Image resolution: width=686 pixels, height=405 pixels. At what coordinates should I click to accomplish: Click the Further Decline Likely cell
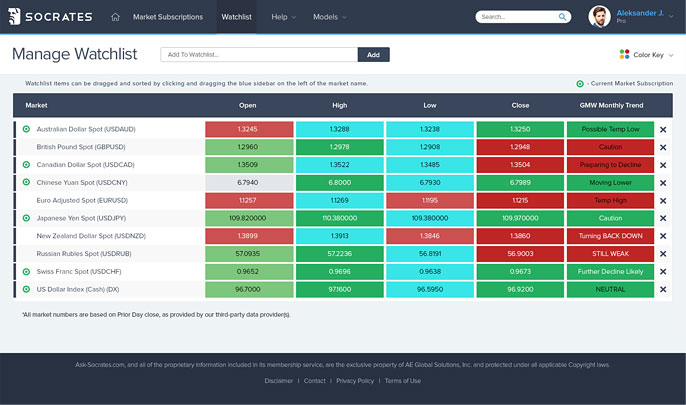coord(610,272)
